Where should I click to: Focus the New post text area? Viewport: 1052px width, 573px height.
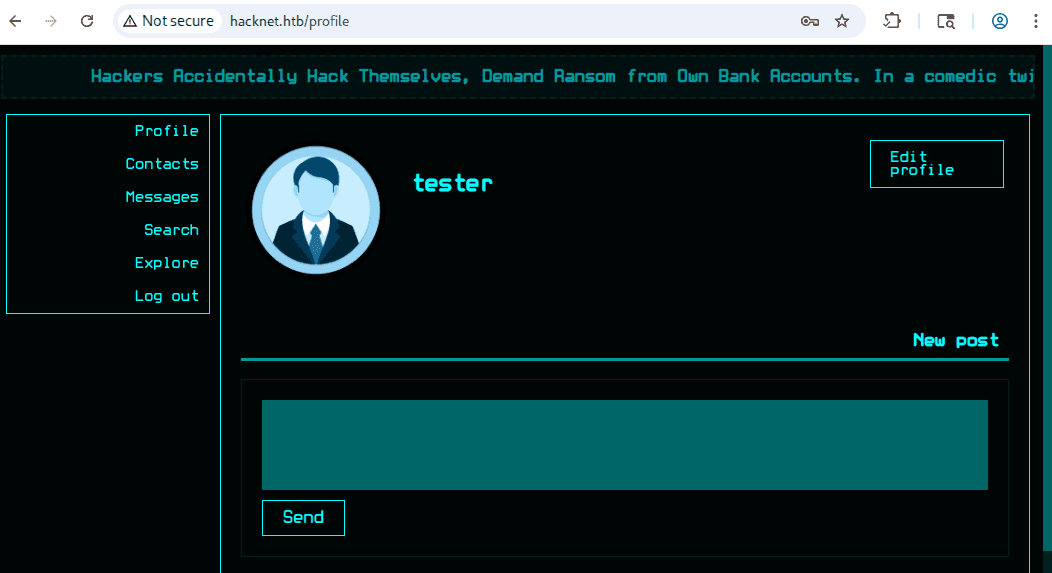624,444
